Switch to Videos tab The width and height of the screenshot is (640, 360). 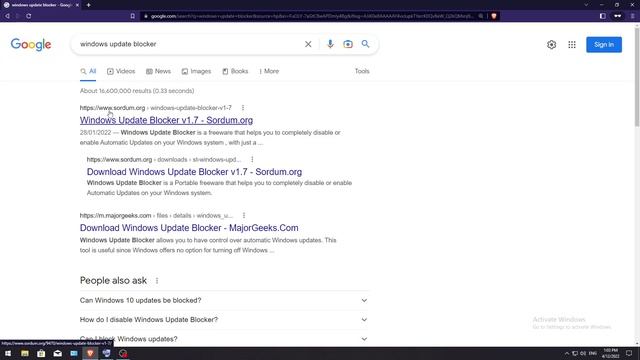121,71
